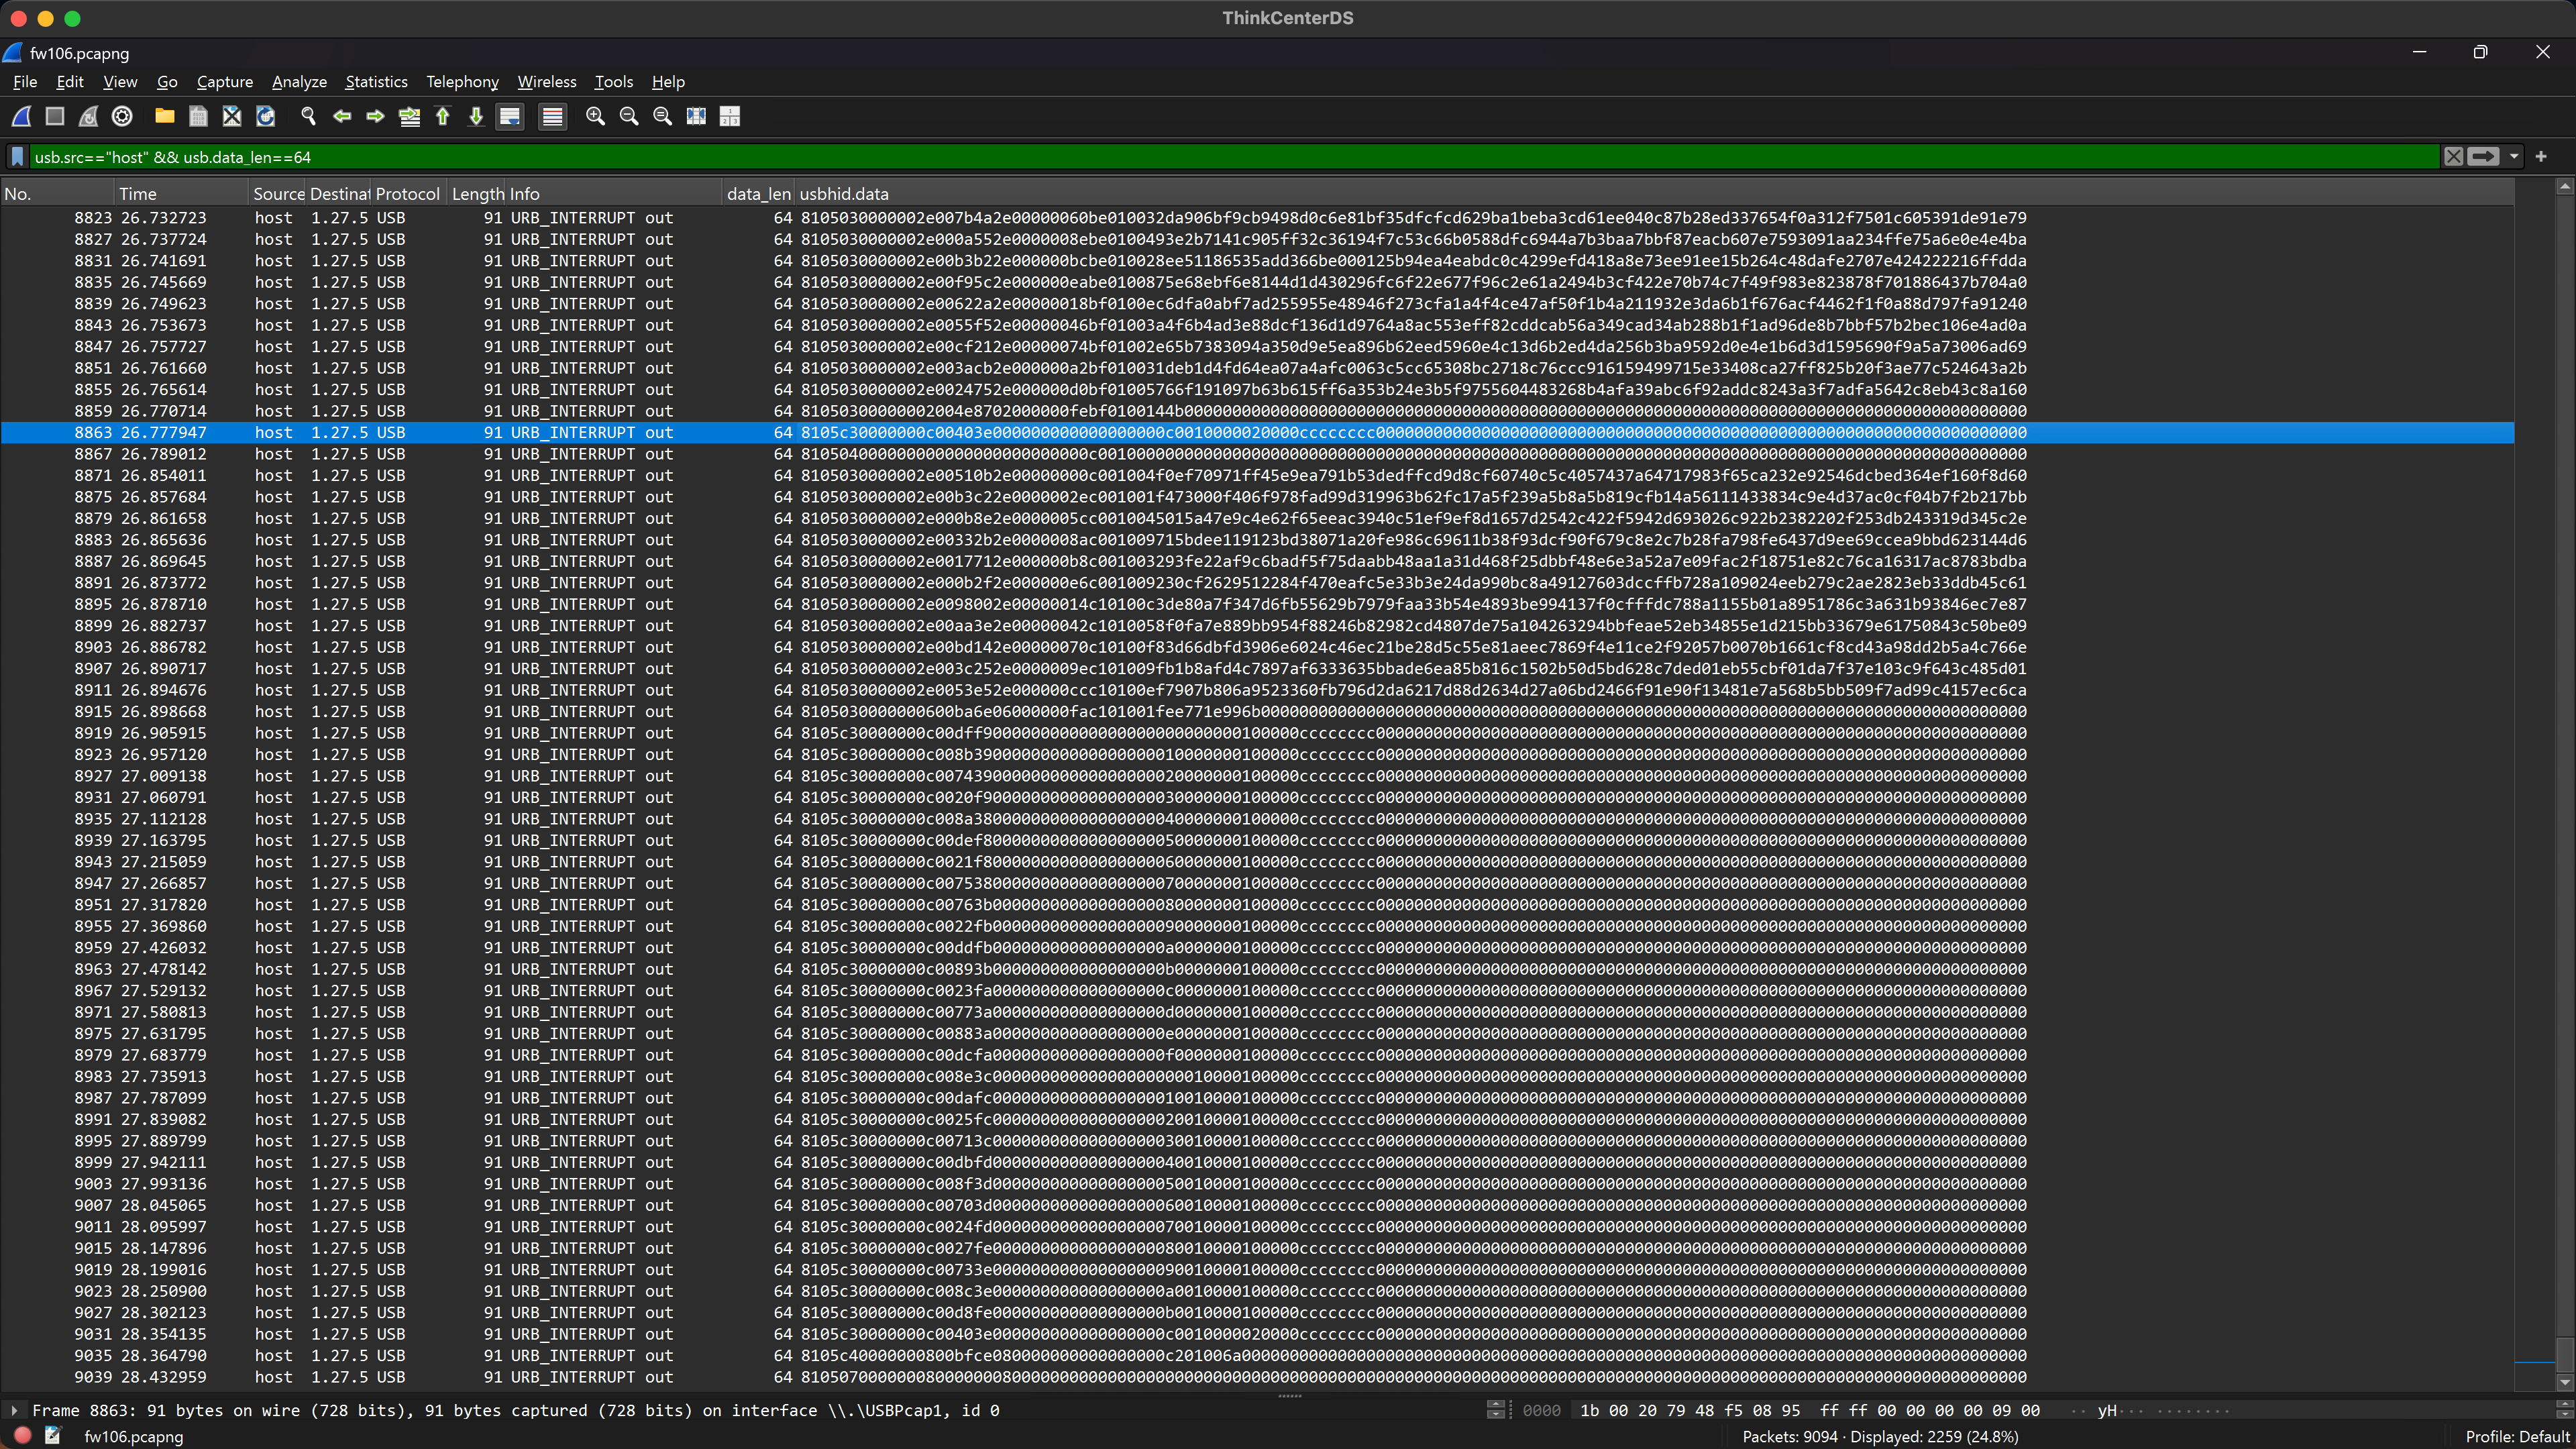Jump to the last packet icon
The height and width of the screenshot is (1449, 2576).
pyautogui.click(x=476, y=116)
